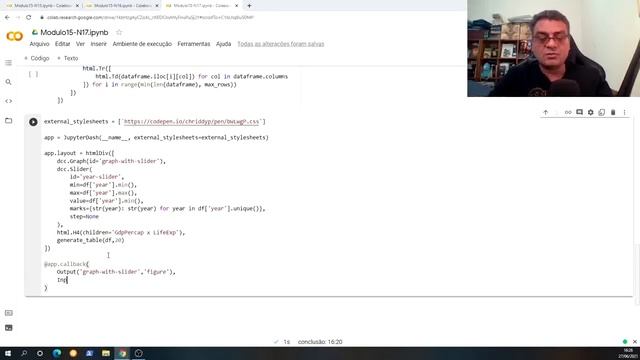Viewport: 640px width, 360px height.
Task: Delete the selected cell with trash icon
Action: point(613,112)
